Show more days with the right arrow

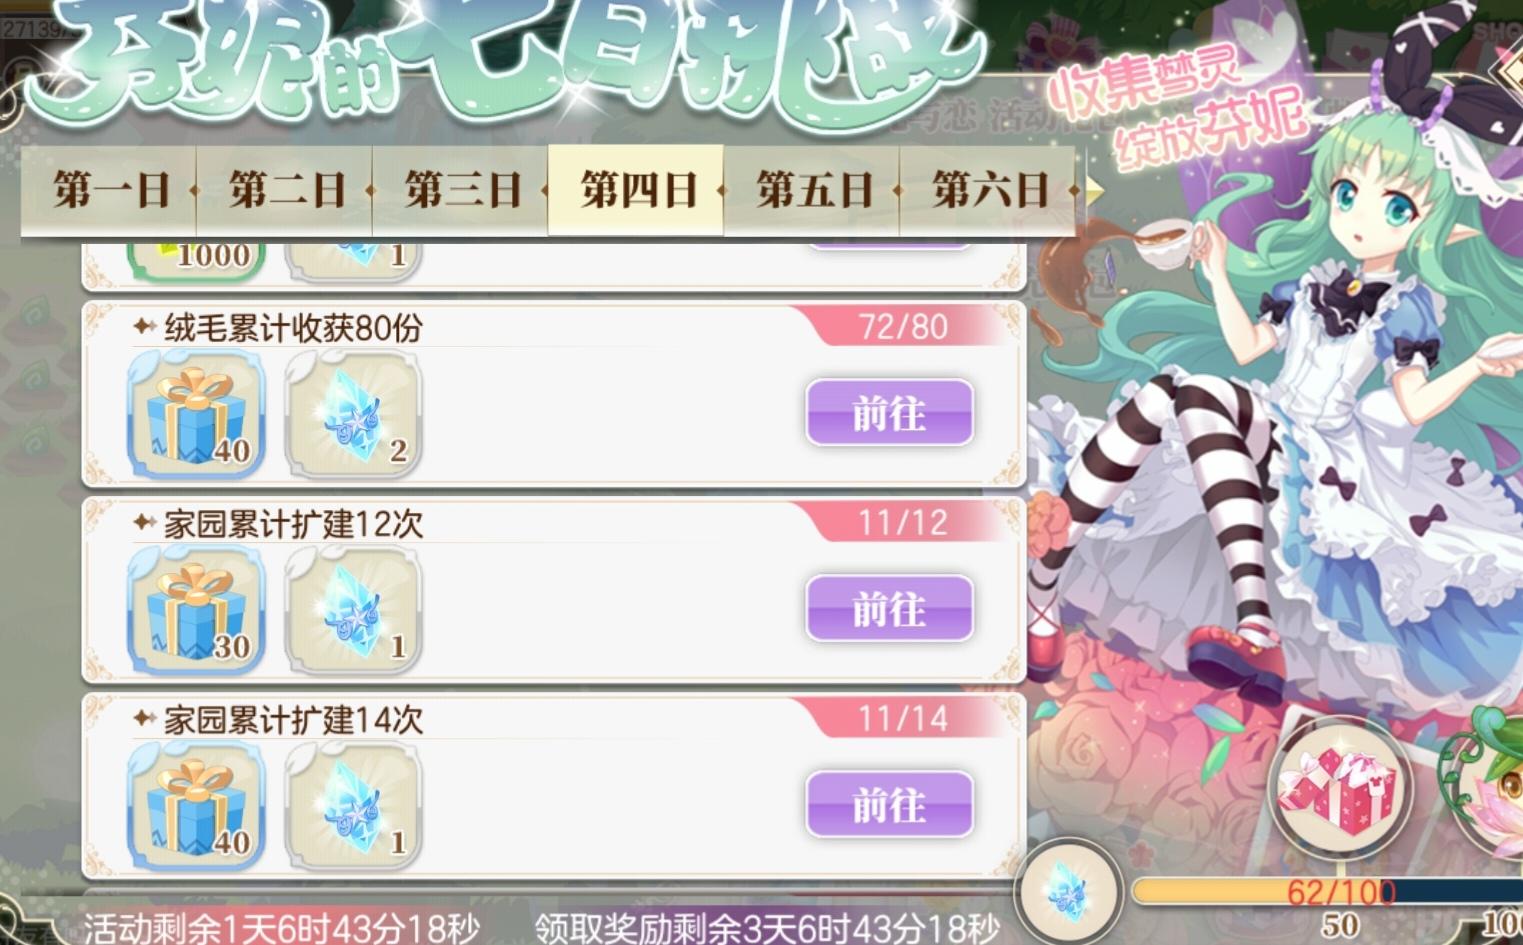[1093, 190]
